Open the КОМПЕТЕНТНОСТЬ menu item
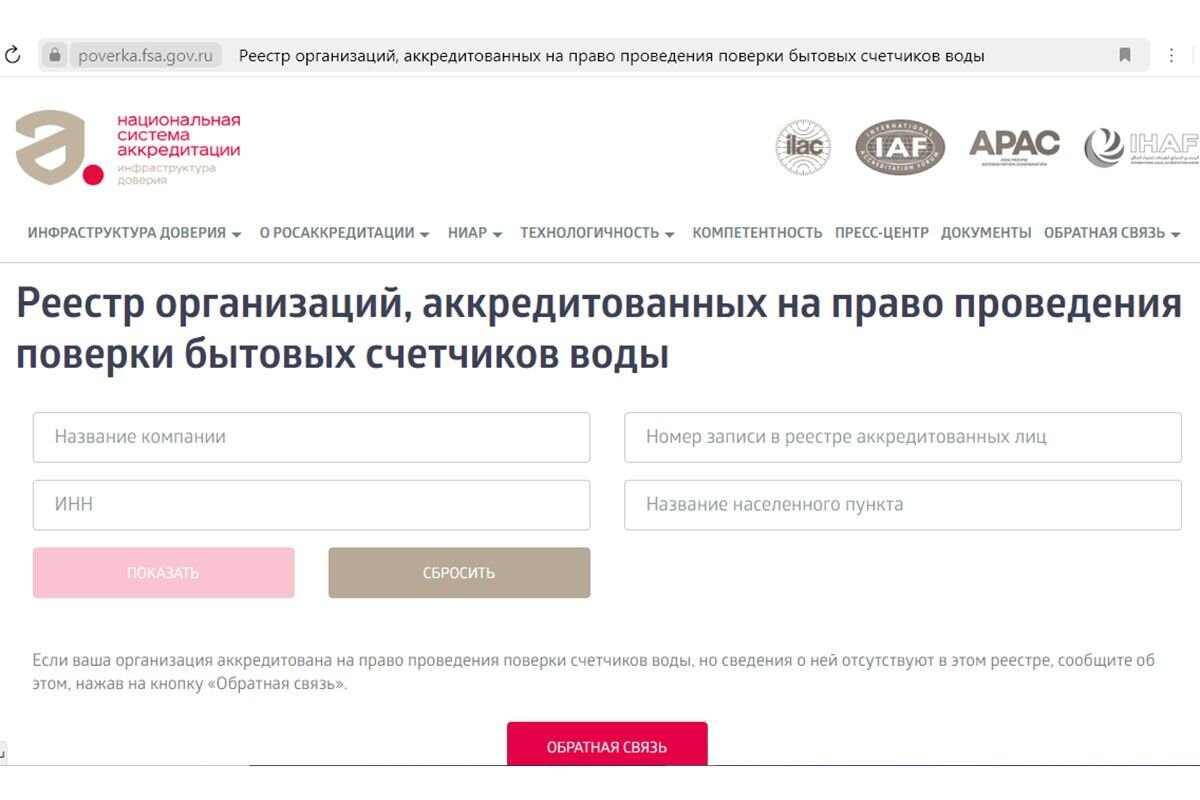The width and height of the screenshot is (1200, 800). (x=756, y=231)
